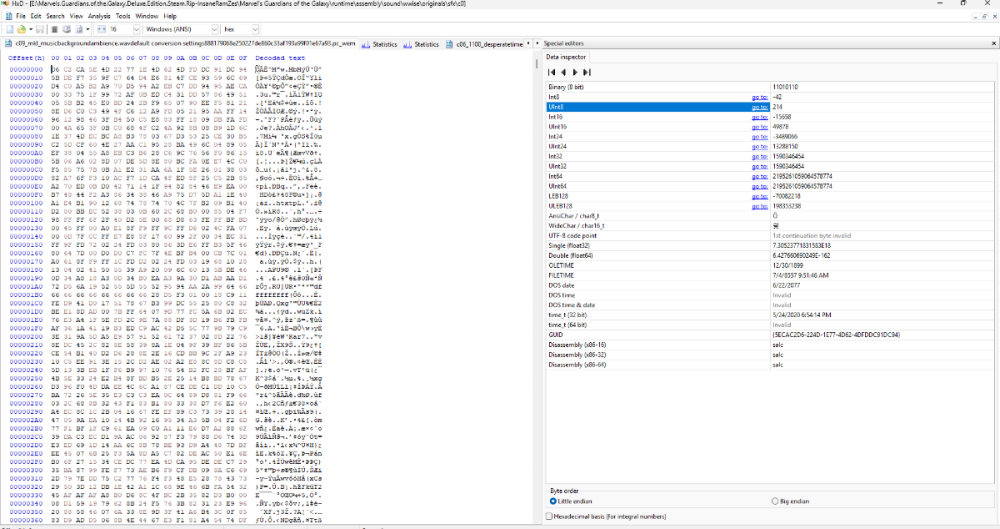Jump to first byte in Data inspector

pyautogui.click(x=552, y=72)
